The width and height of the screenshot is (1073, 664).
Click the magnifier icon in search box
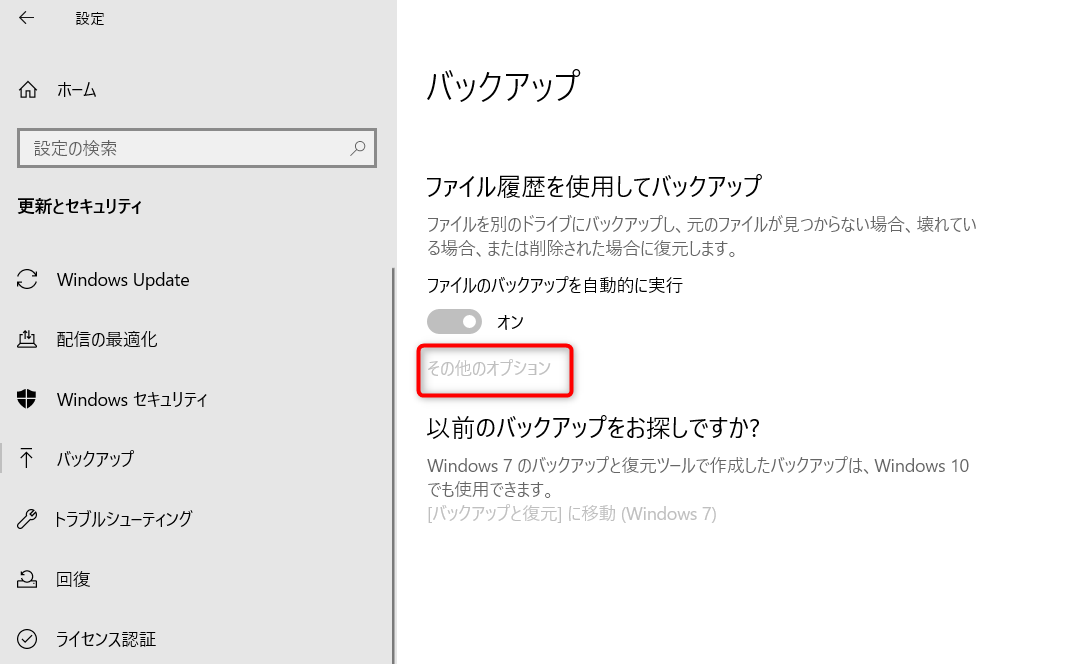pyautogui.click(x=357, y=148)
